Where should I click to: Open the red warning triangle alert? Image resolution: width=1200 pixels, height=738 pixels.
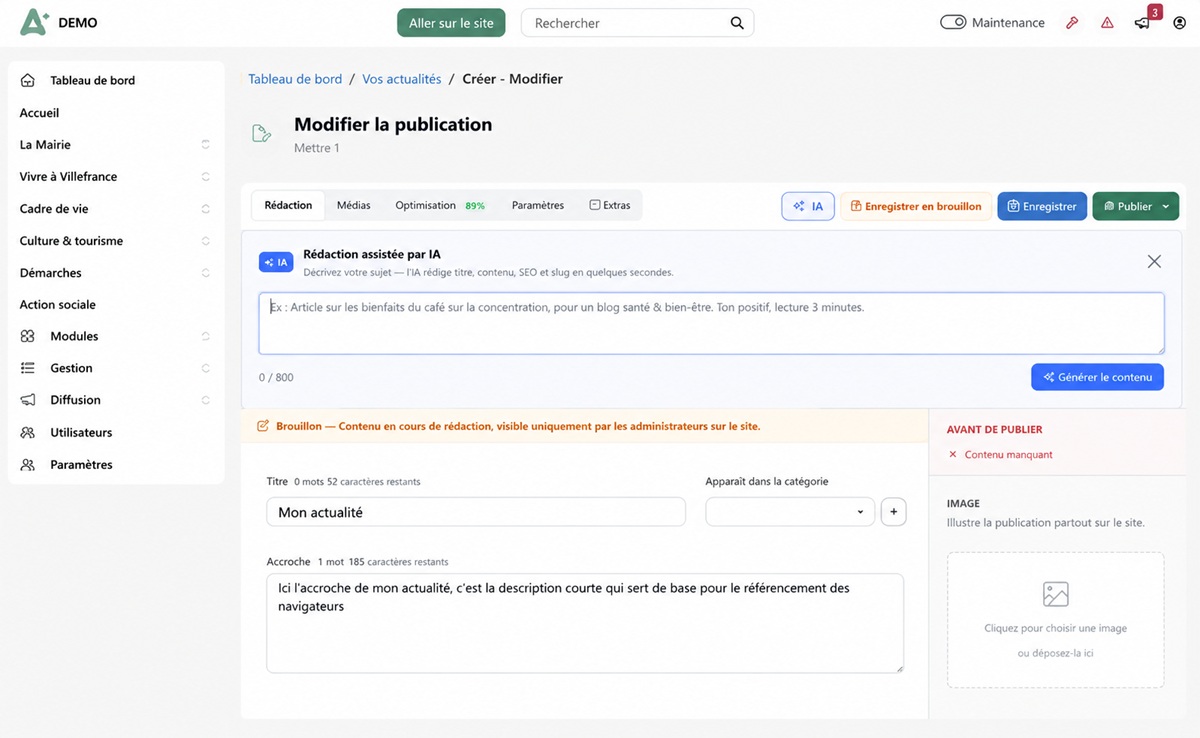[1107, 23]
